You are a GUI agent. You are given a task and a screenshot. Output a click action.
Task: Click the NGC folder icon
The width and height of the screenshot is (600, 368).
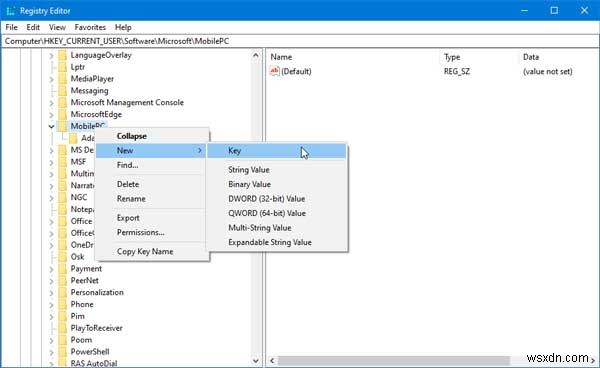coord(62,197)
